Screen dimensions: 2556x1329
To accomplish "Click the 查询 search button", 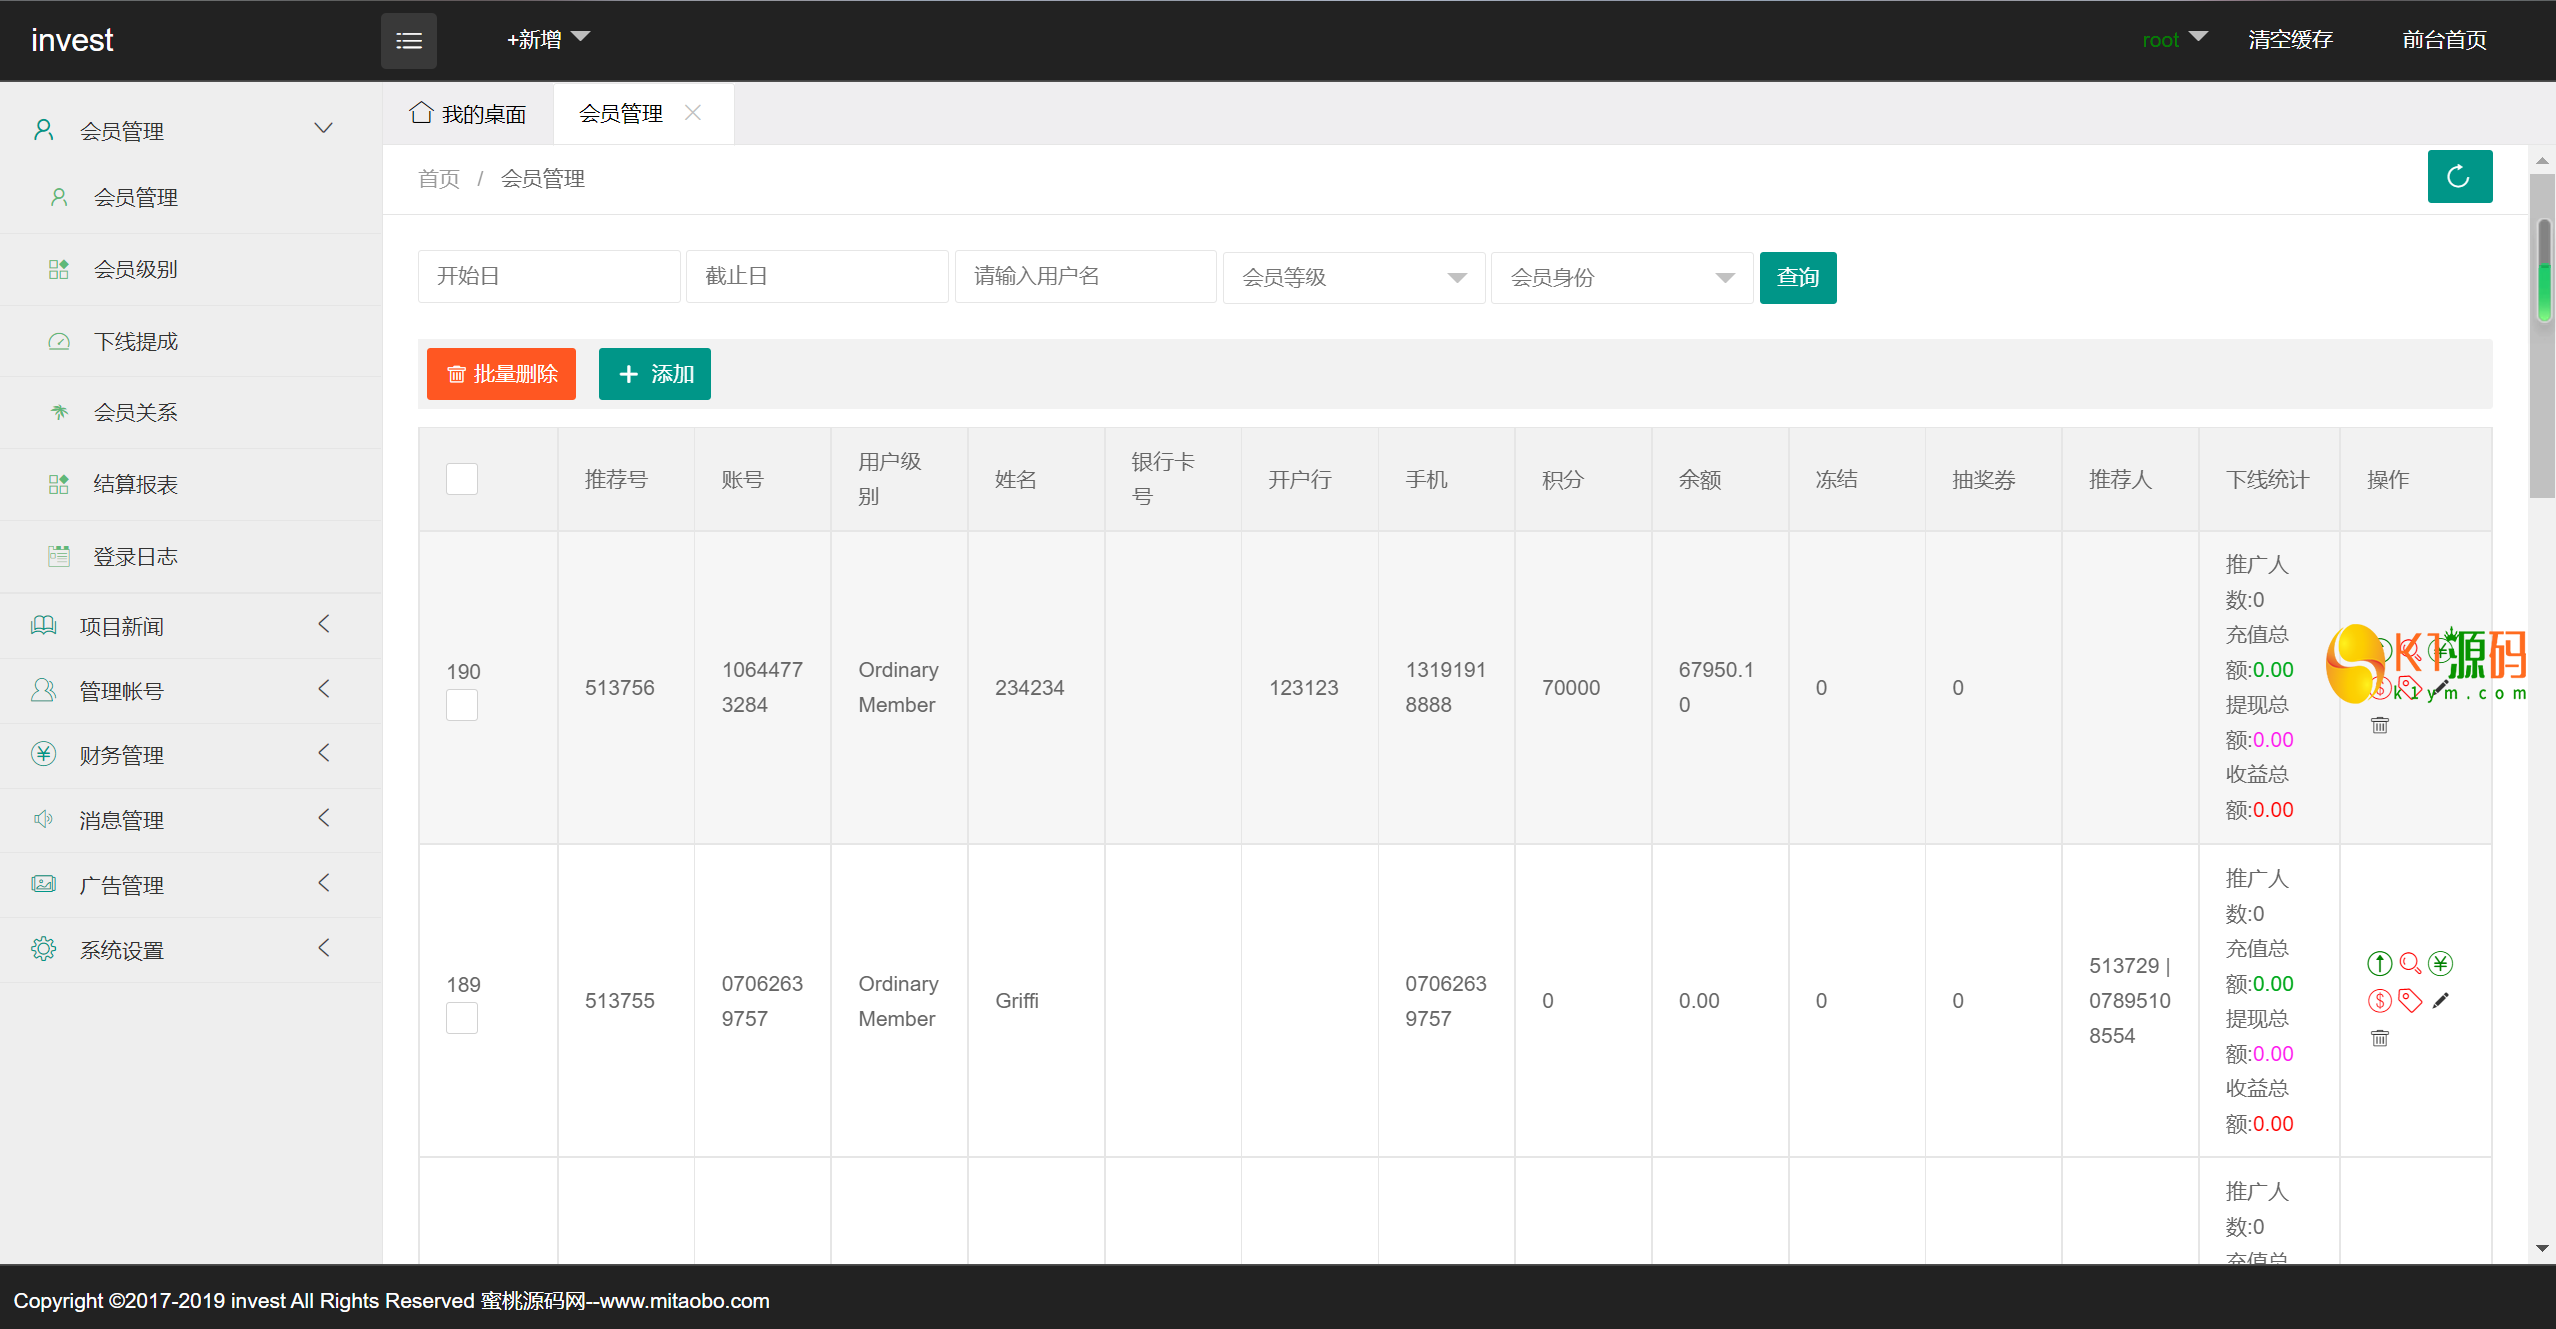I will (x=1797, y=278).
